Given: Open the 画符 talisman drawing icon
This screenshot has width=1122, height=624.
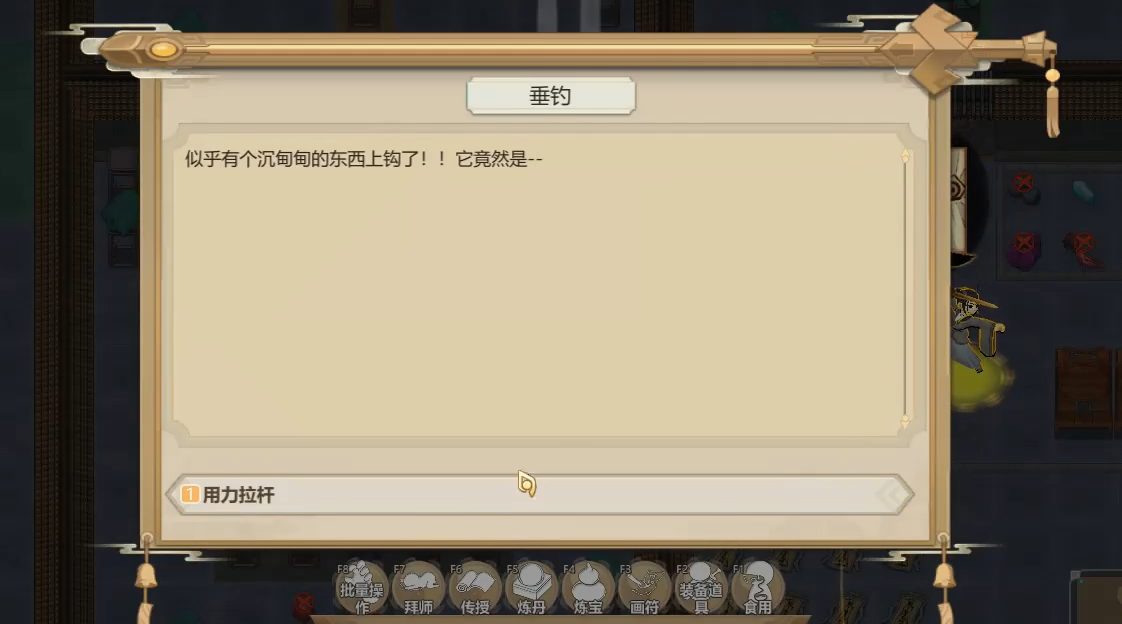Looking at the screenshot, I should point(644,588).
